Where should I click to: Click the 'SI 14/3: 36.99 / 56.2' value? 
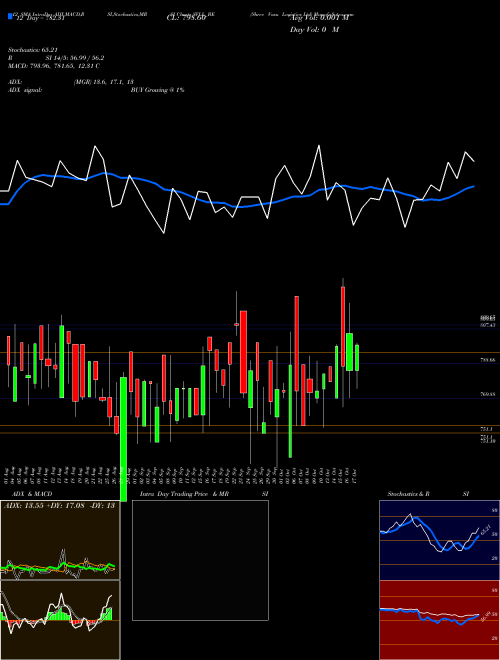pyautogui.click(x=75, y=58)
